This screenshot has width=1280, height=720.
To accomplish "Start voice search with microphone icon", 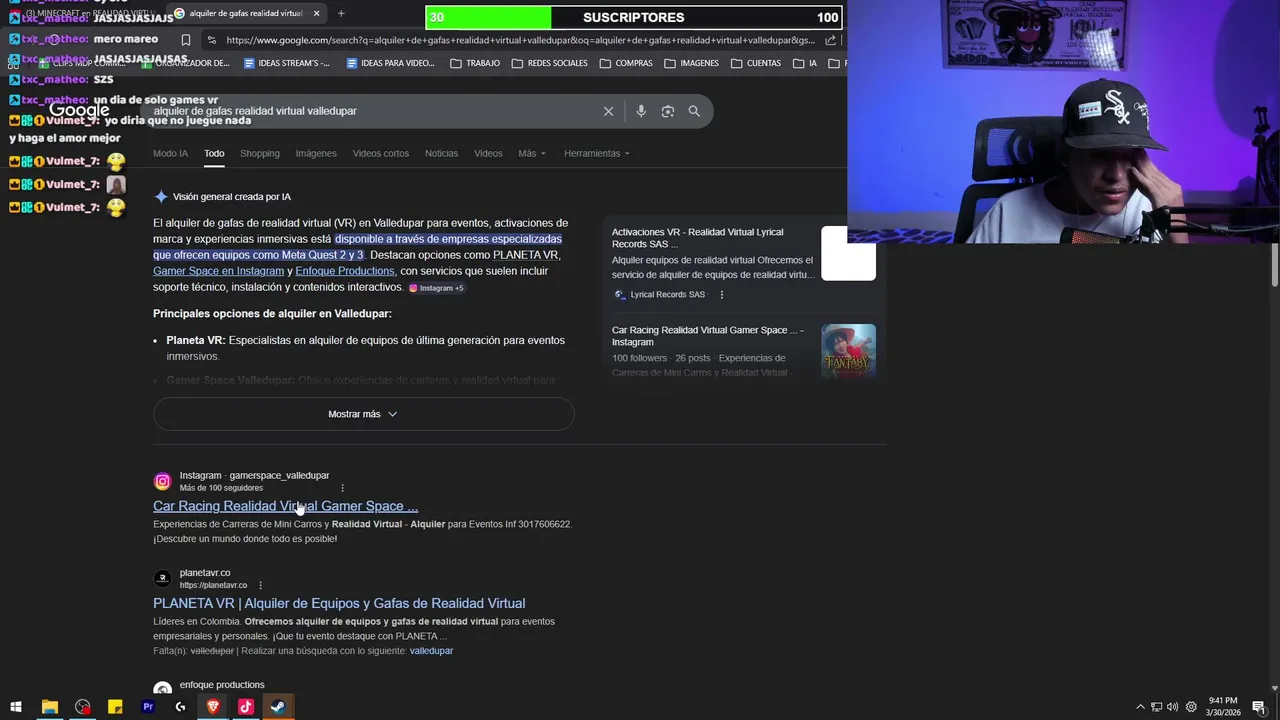I will click(x=641, y=111).
